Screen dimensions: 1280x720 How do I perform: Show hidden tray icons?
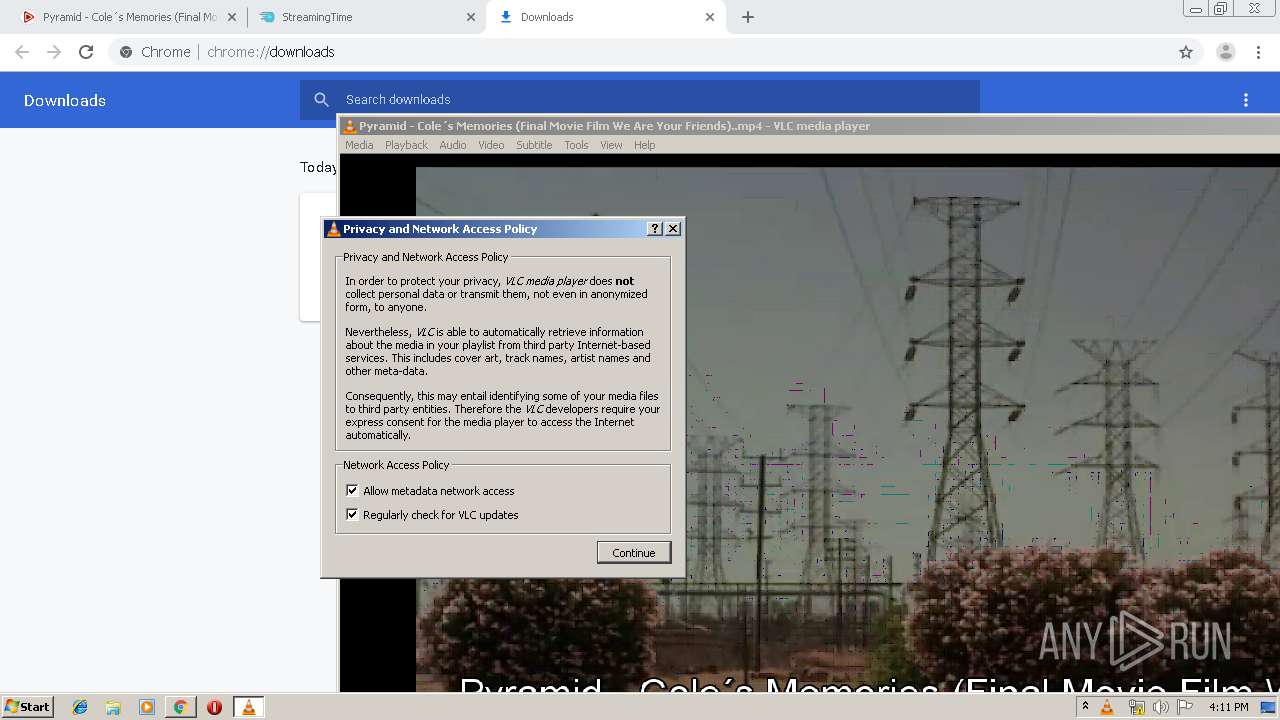coord(1085,707)
